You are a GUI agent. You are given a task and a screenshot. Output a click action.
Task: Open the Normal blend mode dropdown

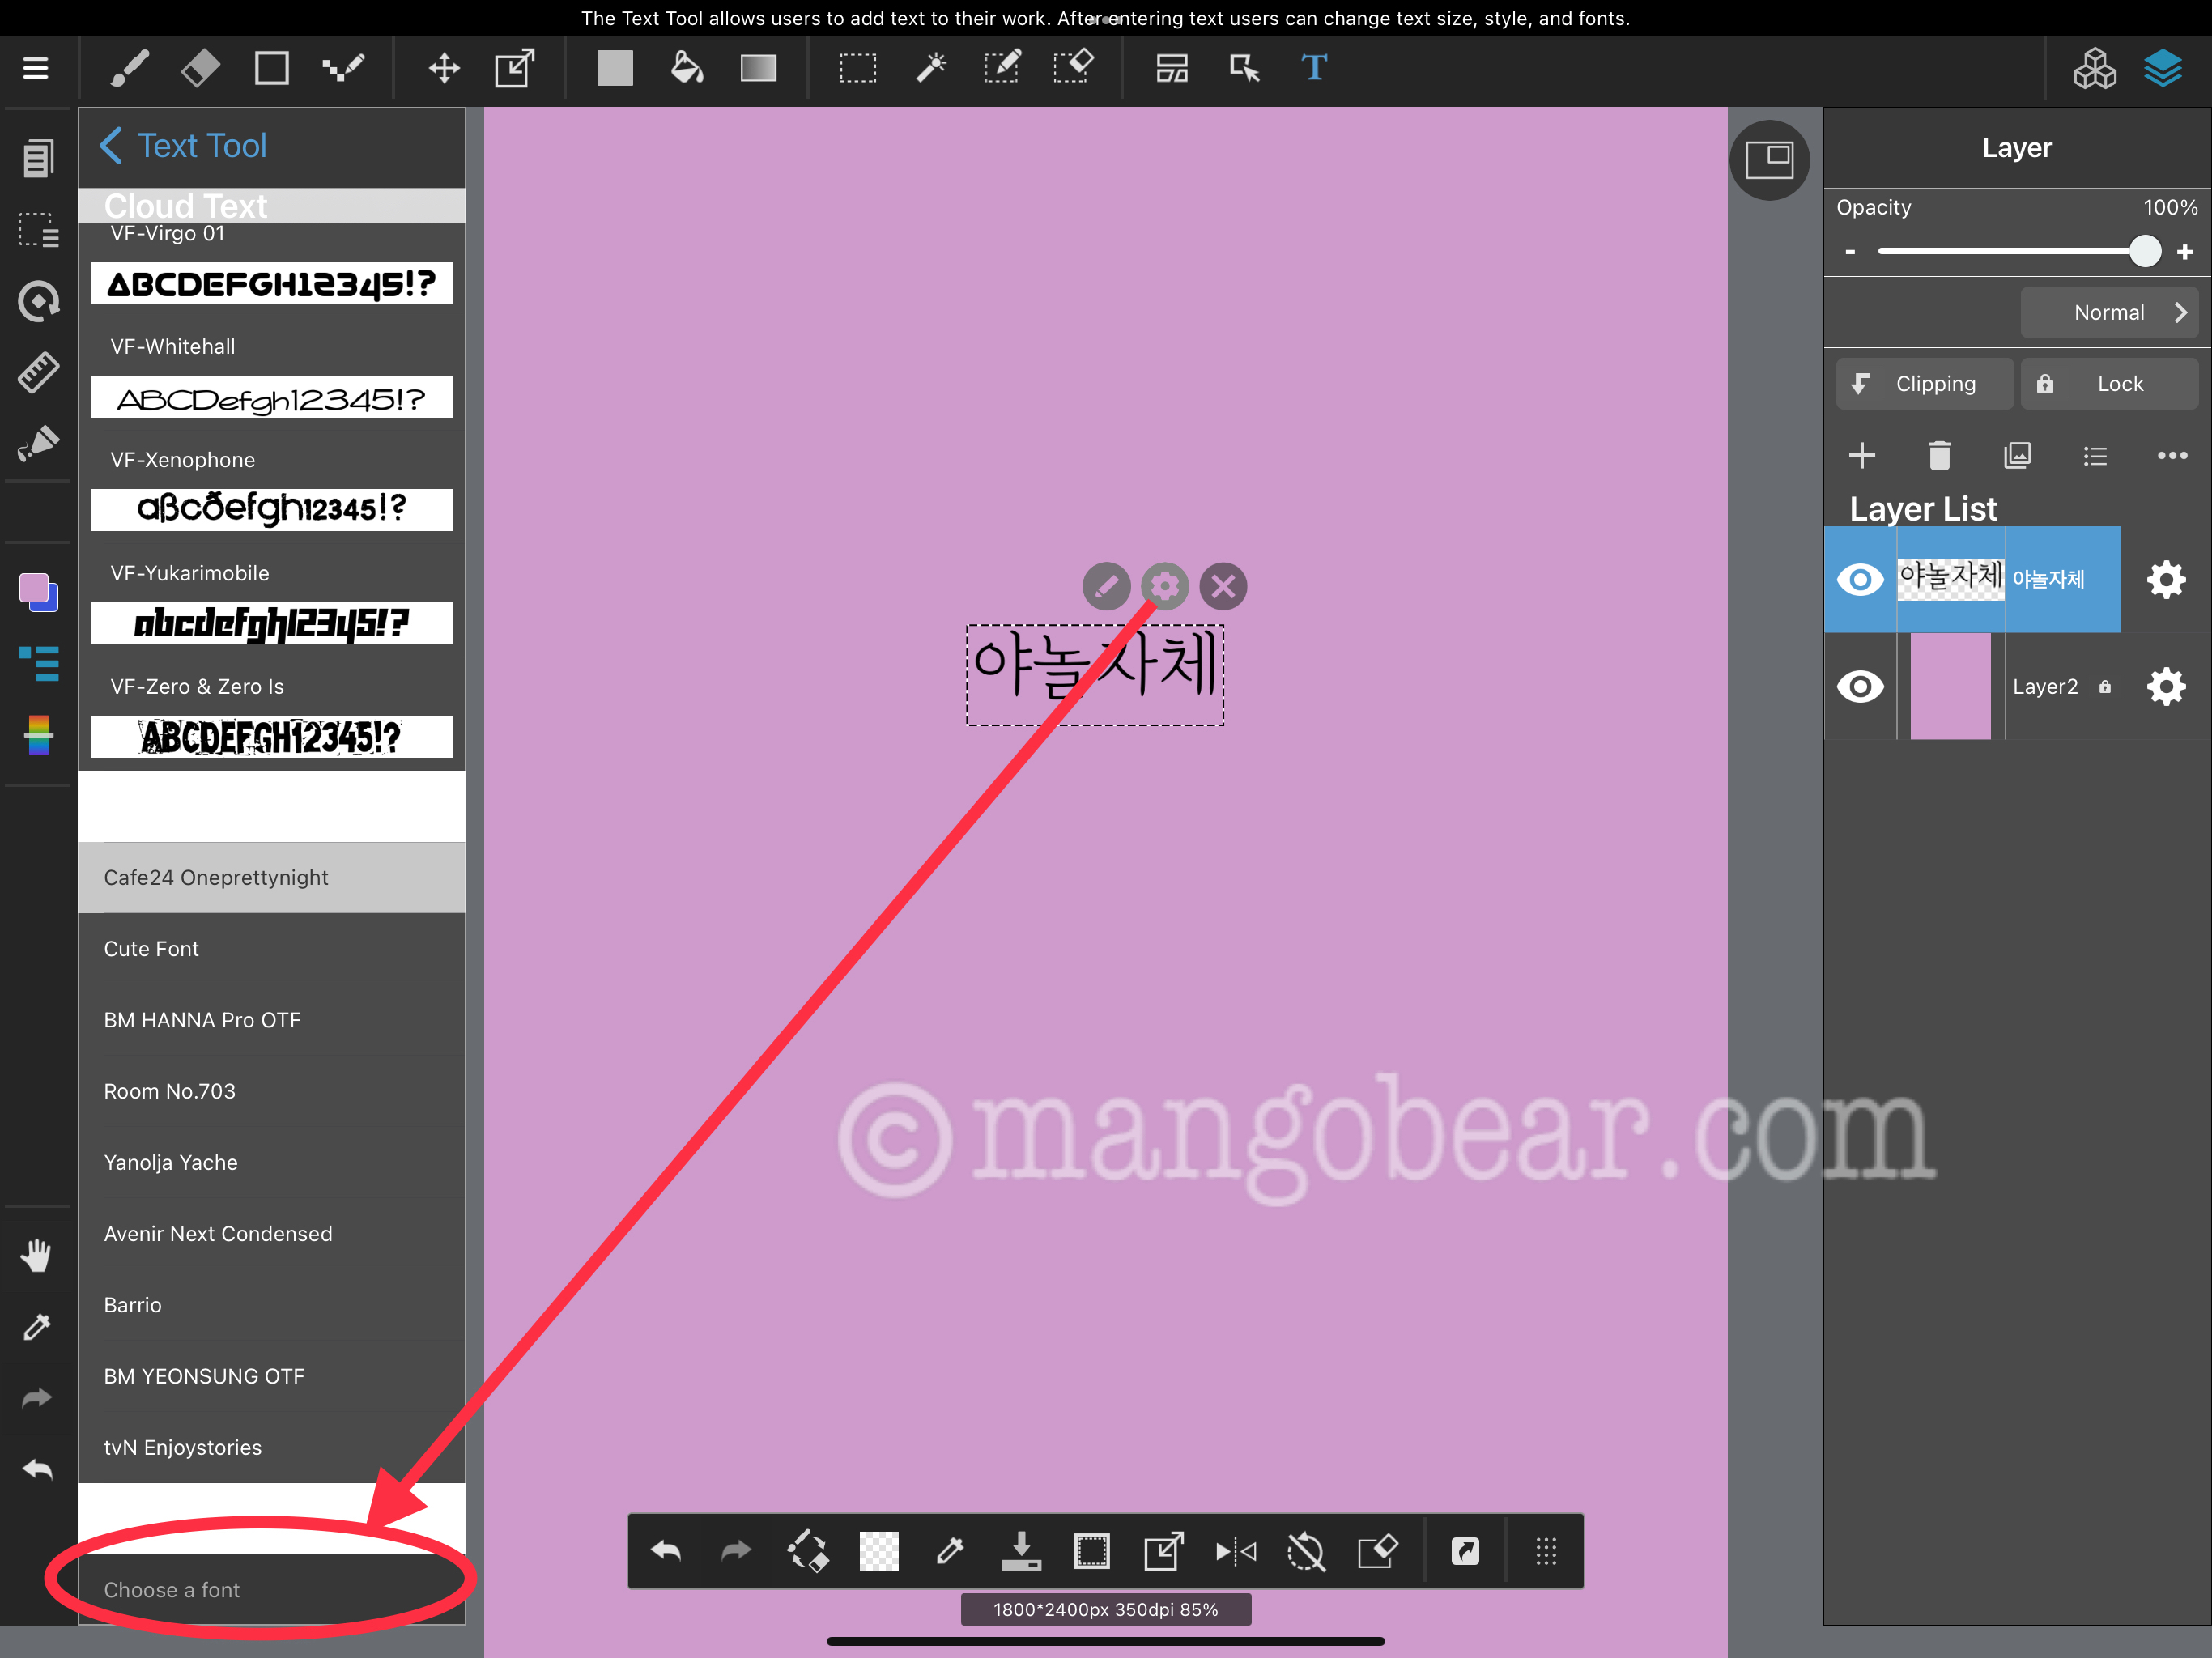pos(2110,313)
